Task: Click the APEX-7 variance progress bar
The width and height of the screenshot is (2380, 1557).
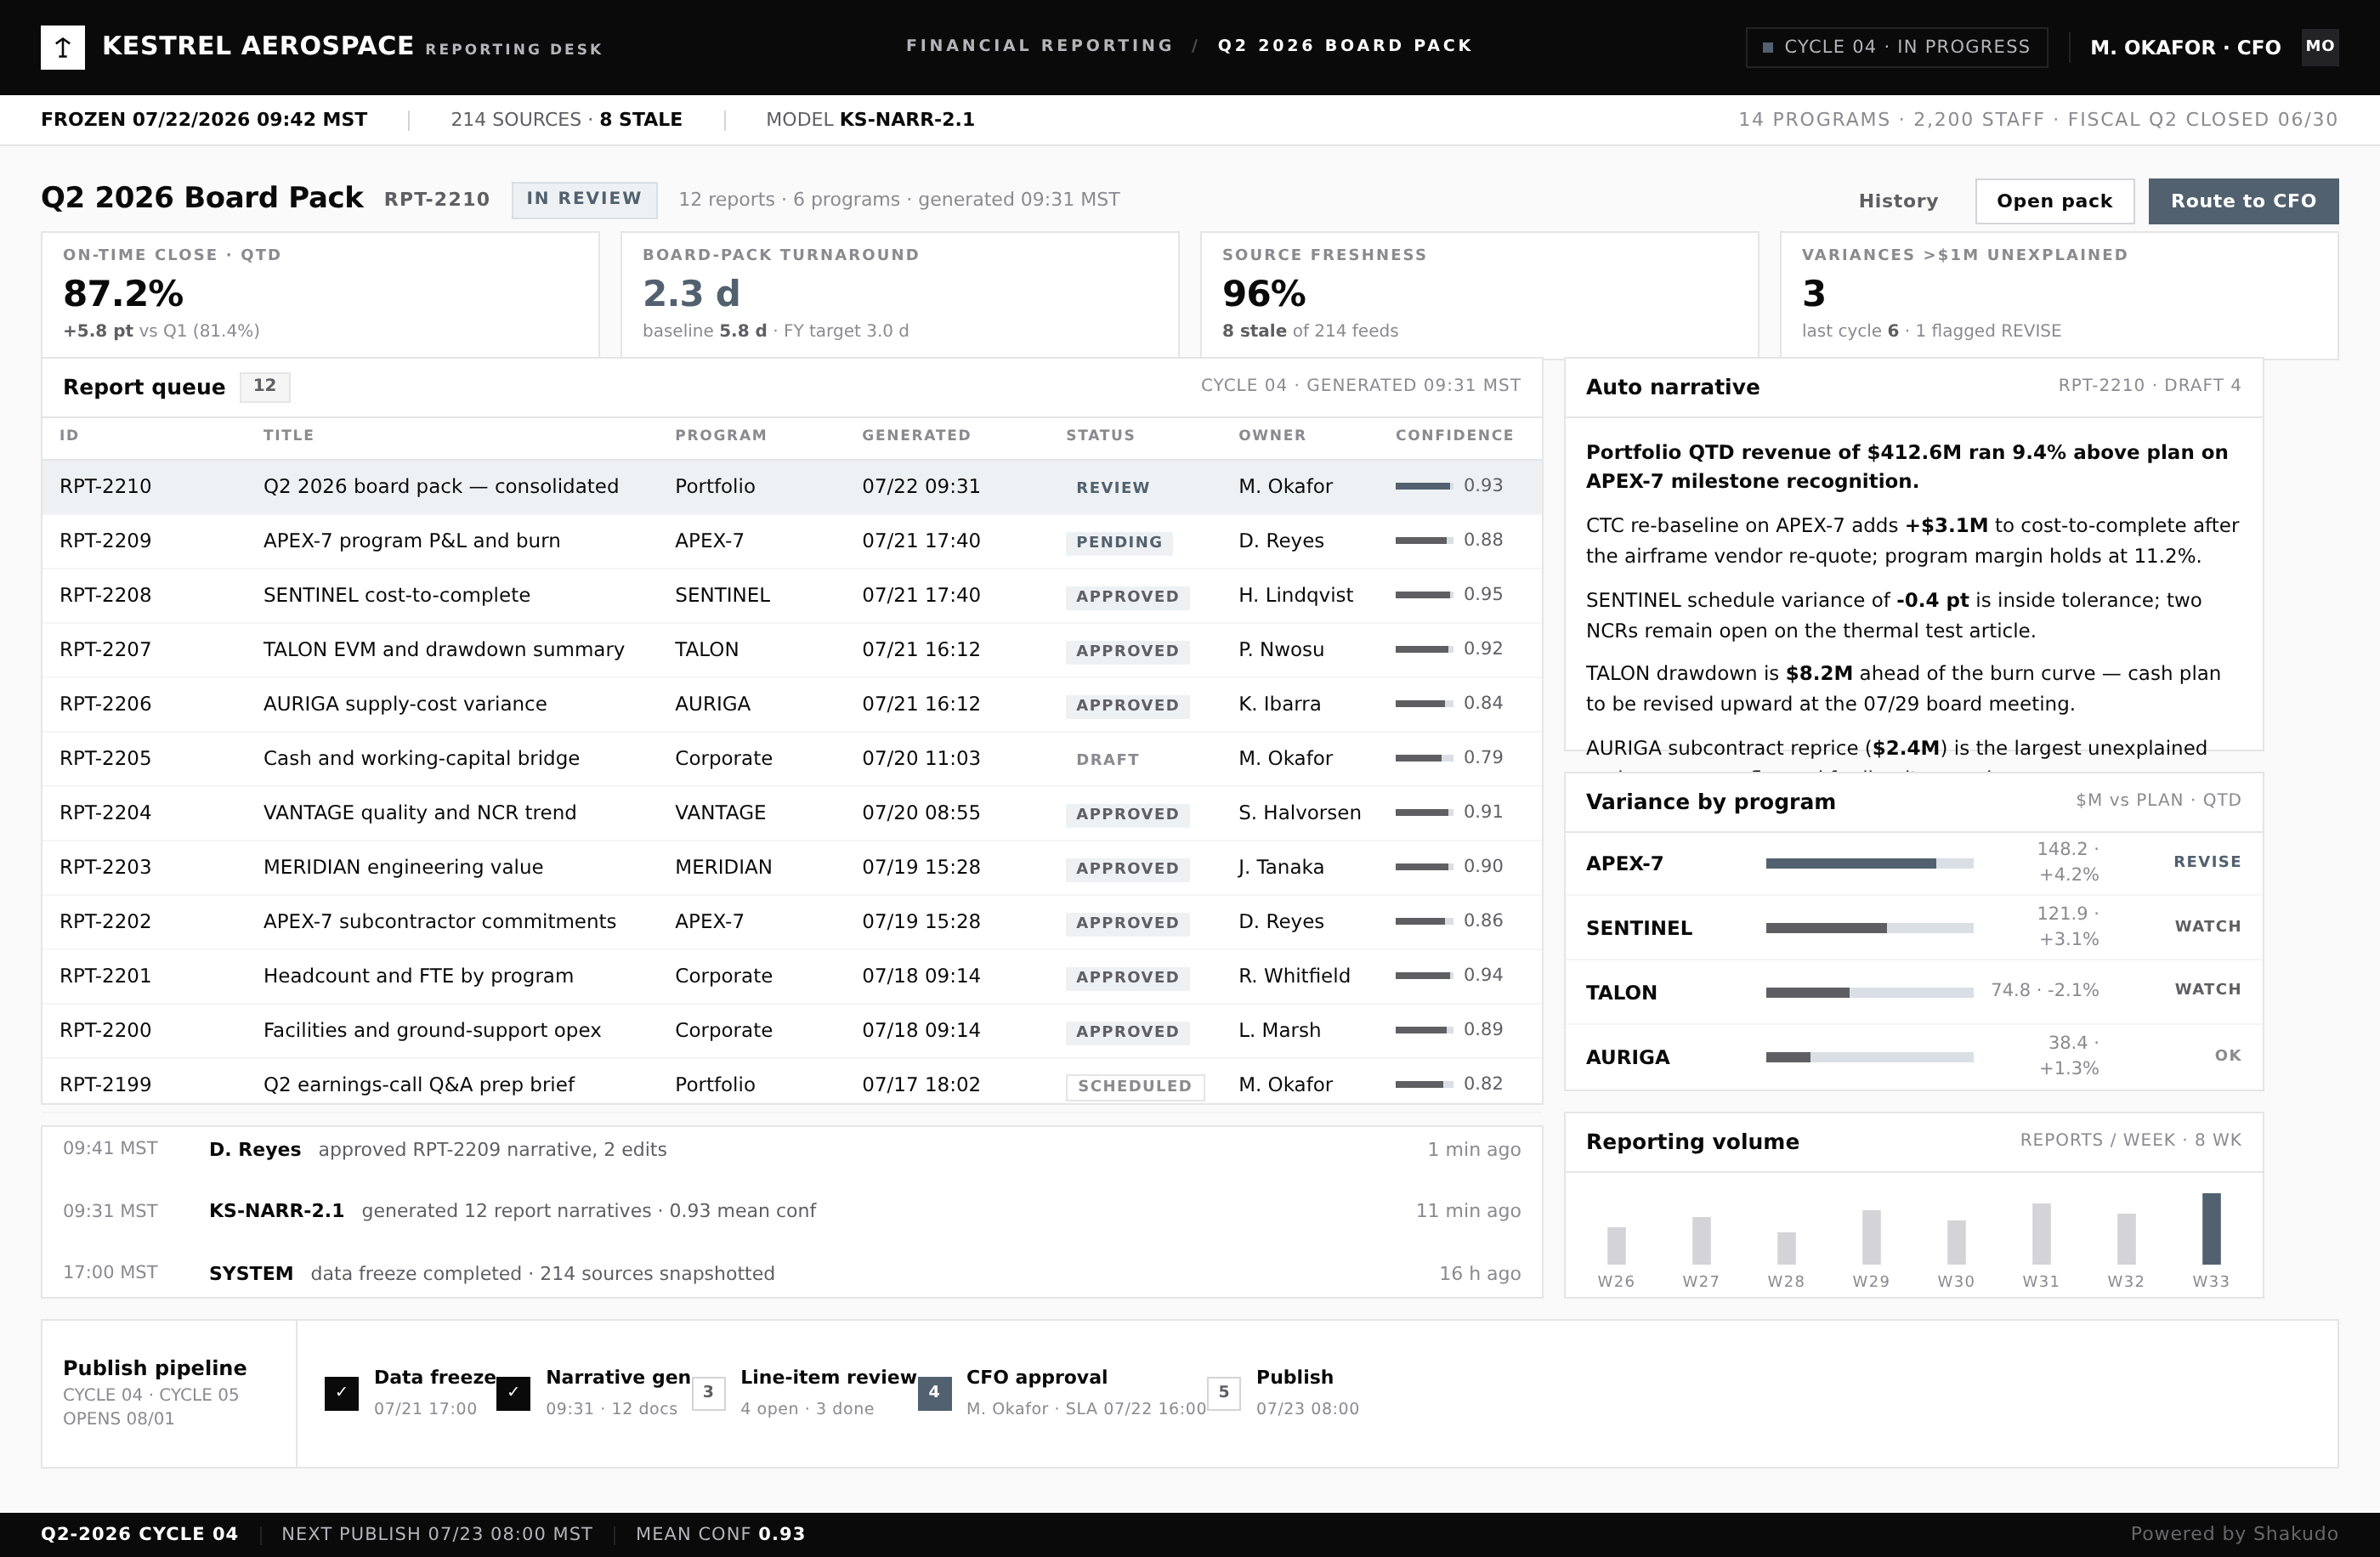Action: [1869, 863]
